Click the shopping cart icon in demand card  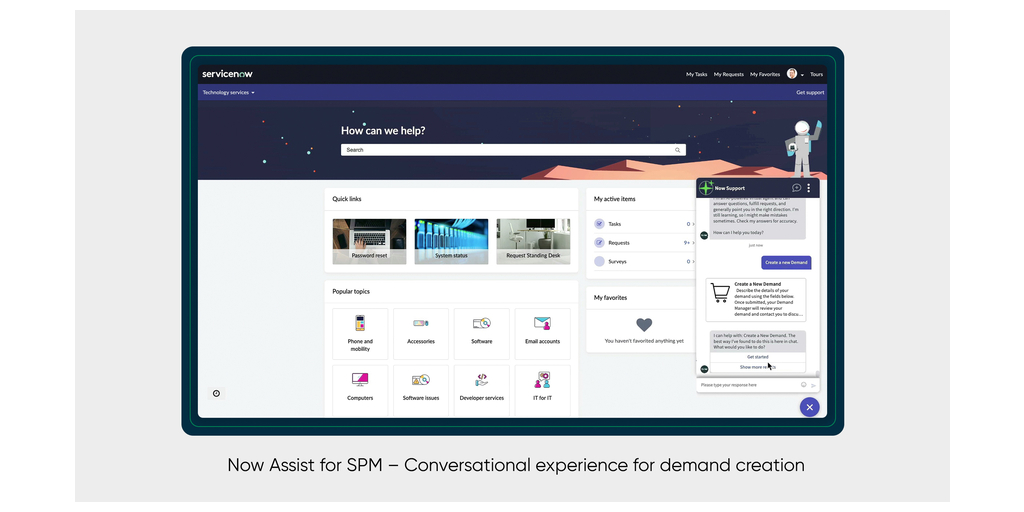(720, 293)
